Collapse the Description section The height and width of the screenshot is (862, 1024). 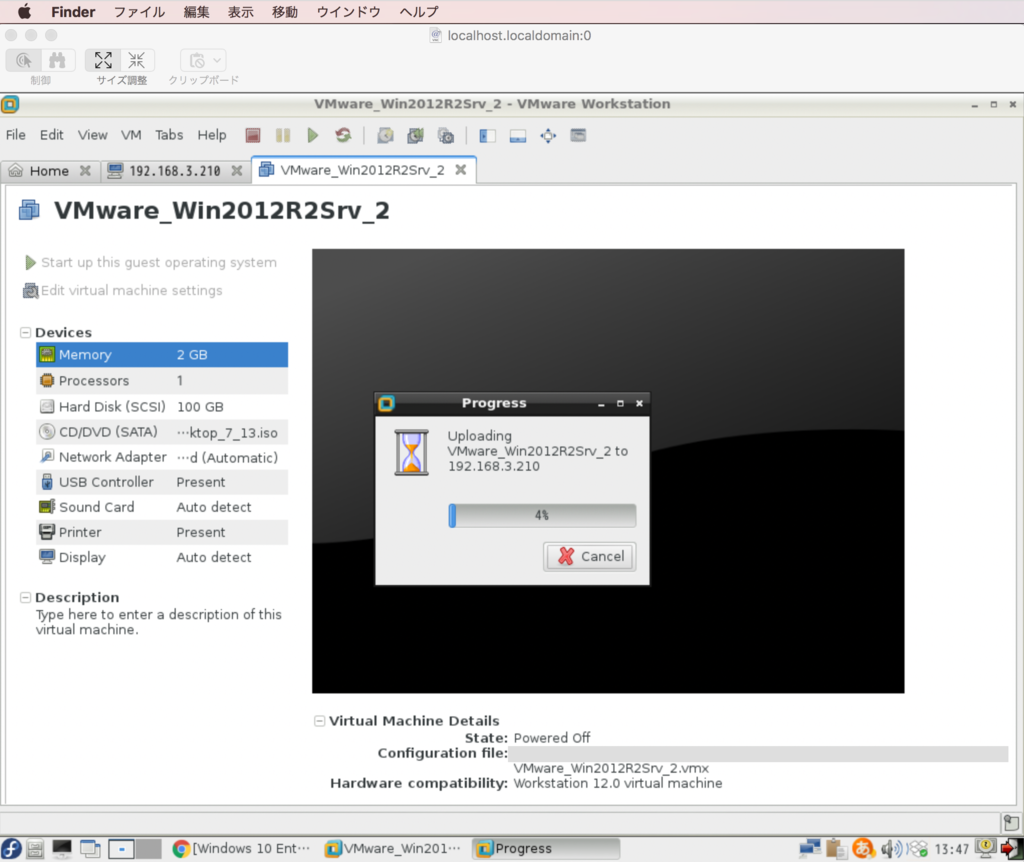[25, 598]
